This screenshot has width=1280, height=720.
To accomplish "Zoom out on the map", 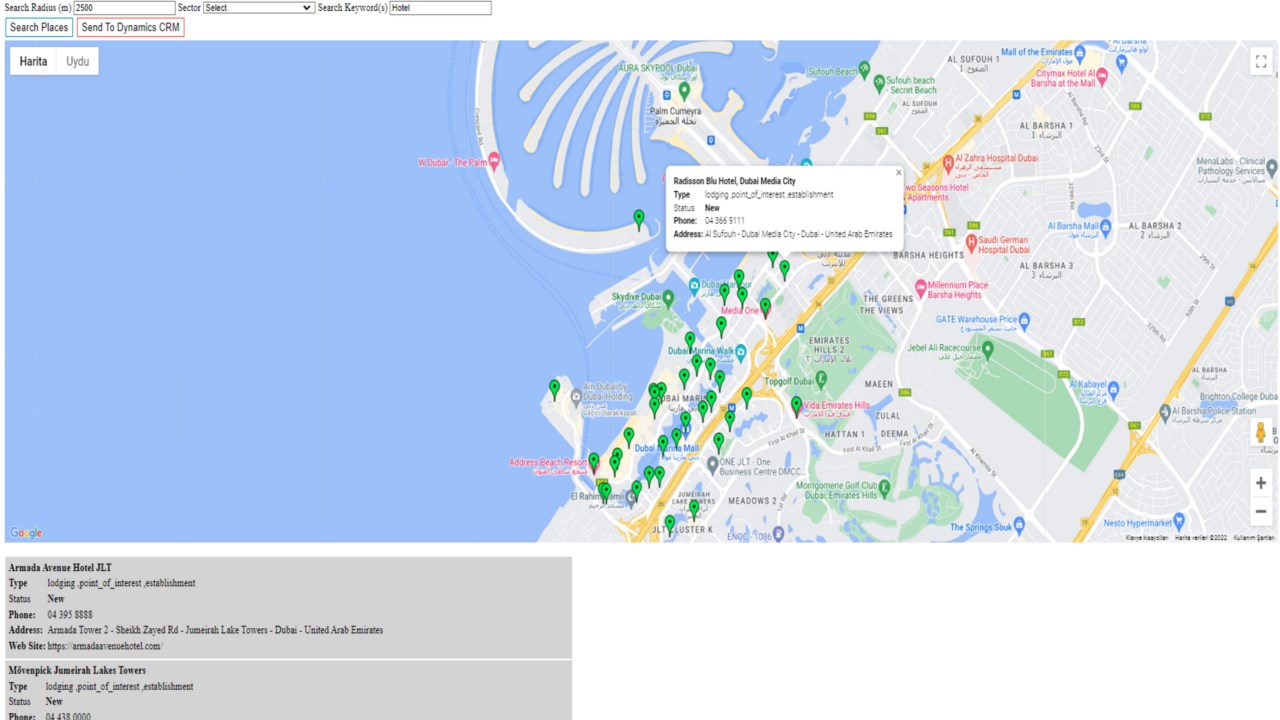I will click(1260, 511).
